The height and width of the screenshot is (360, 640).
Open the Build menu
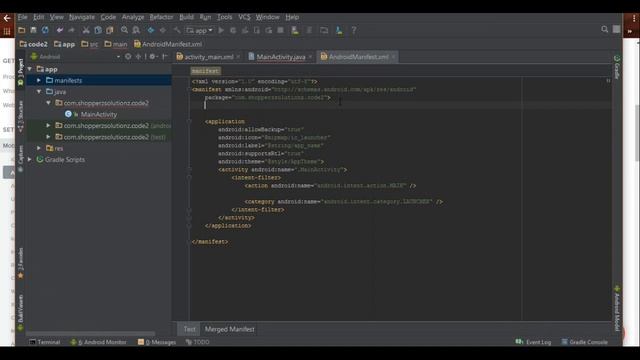187,17
